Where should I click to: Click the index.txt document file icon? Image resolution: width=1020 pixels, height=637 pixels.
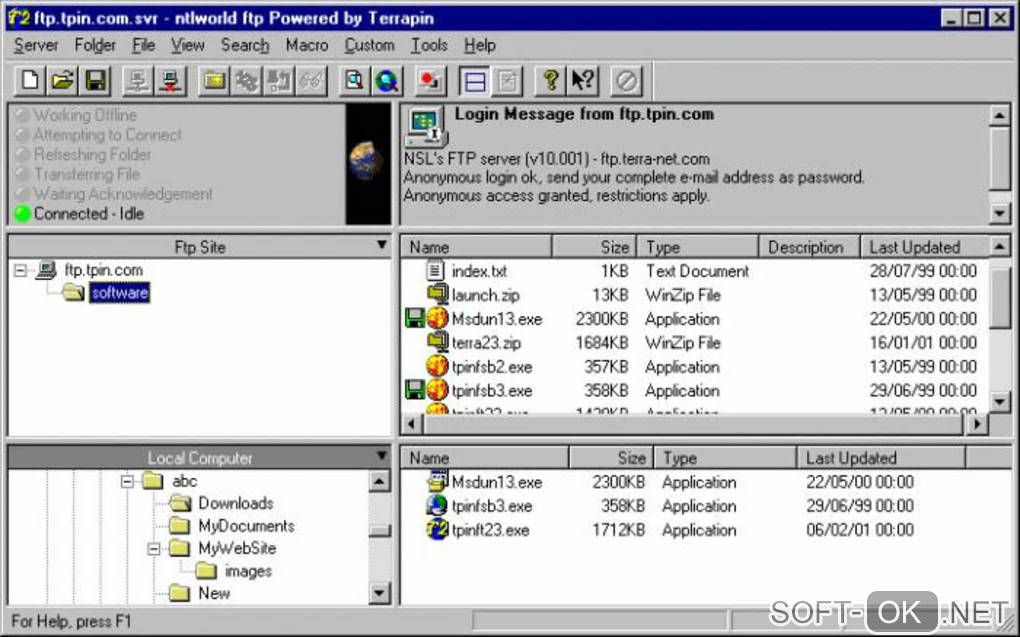[x=436, y=270]
